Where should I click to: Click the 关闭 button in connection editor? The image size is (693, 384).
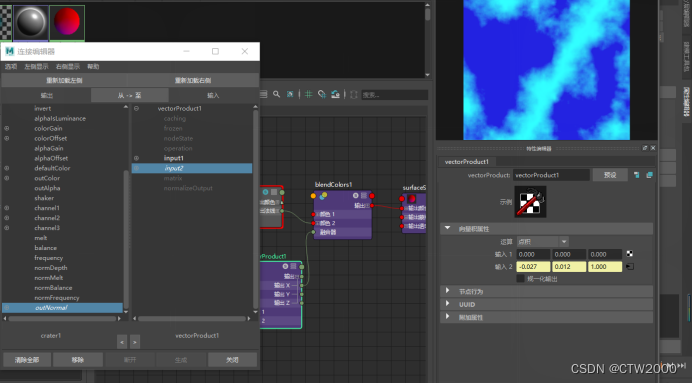(x=232, y=360)
